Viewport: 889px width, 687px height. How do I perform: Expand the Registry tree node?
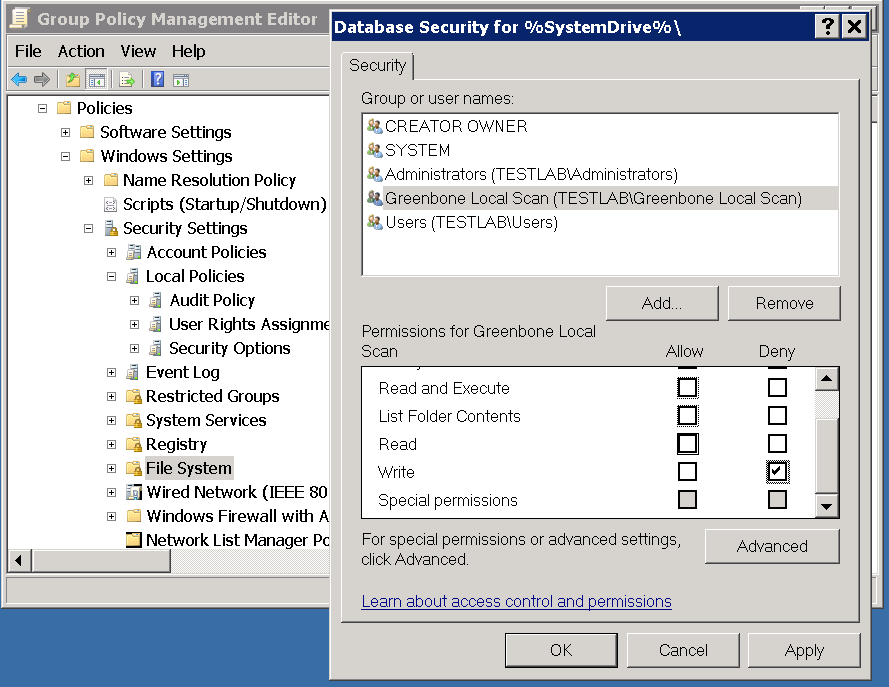click(111, 444)
